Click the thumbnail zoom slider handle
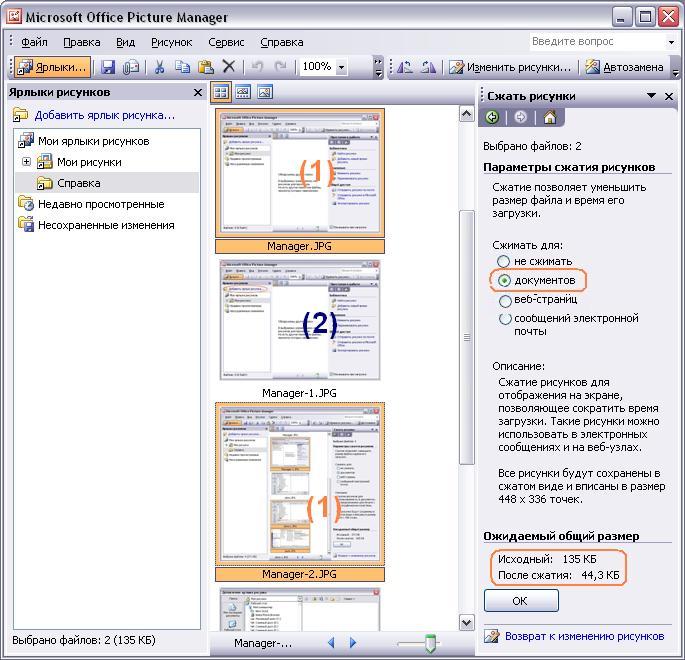 [x=430, y=643]
